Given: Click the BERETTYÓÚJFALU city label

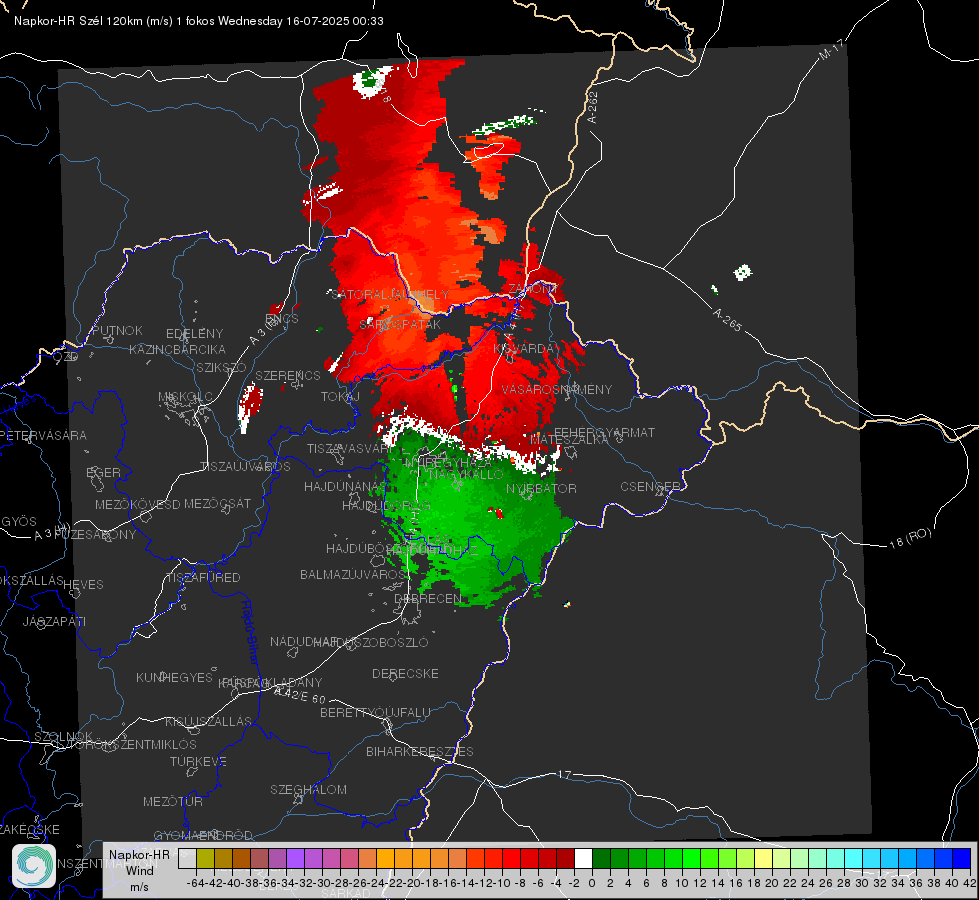Looking at the screenshot, I should tap(375, 713).
